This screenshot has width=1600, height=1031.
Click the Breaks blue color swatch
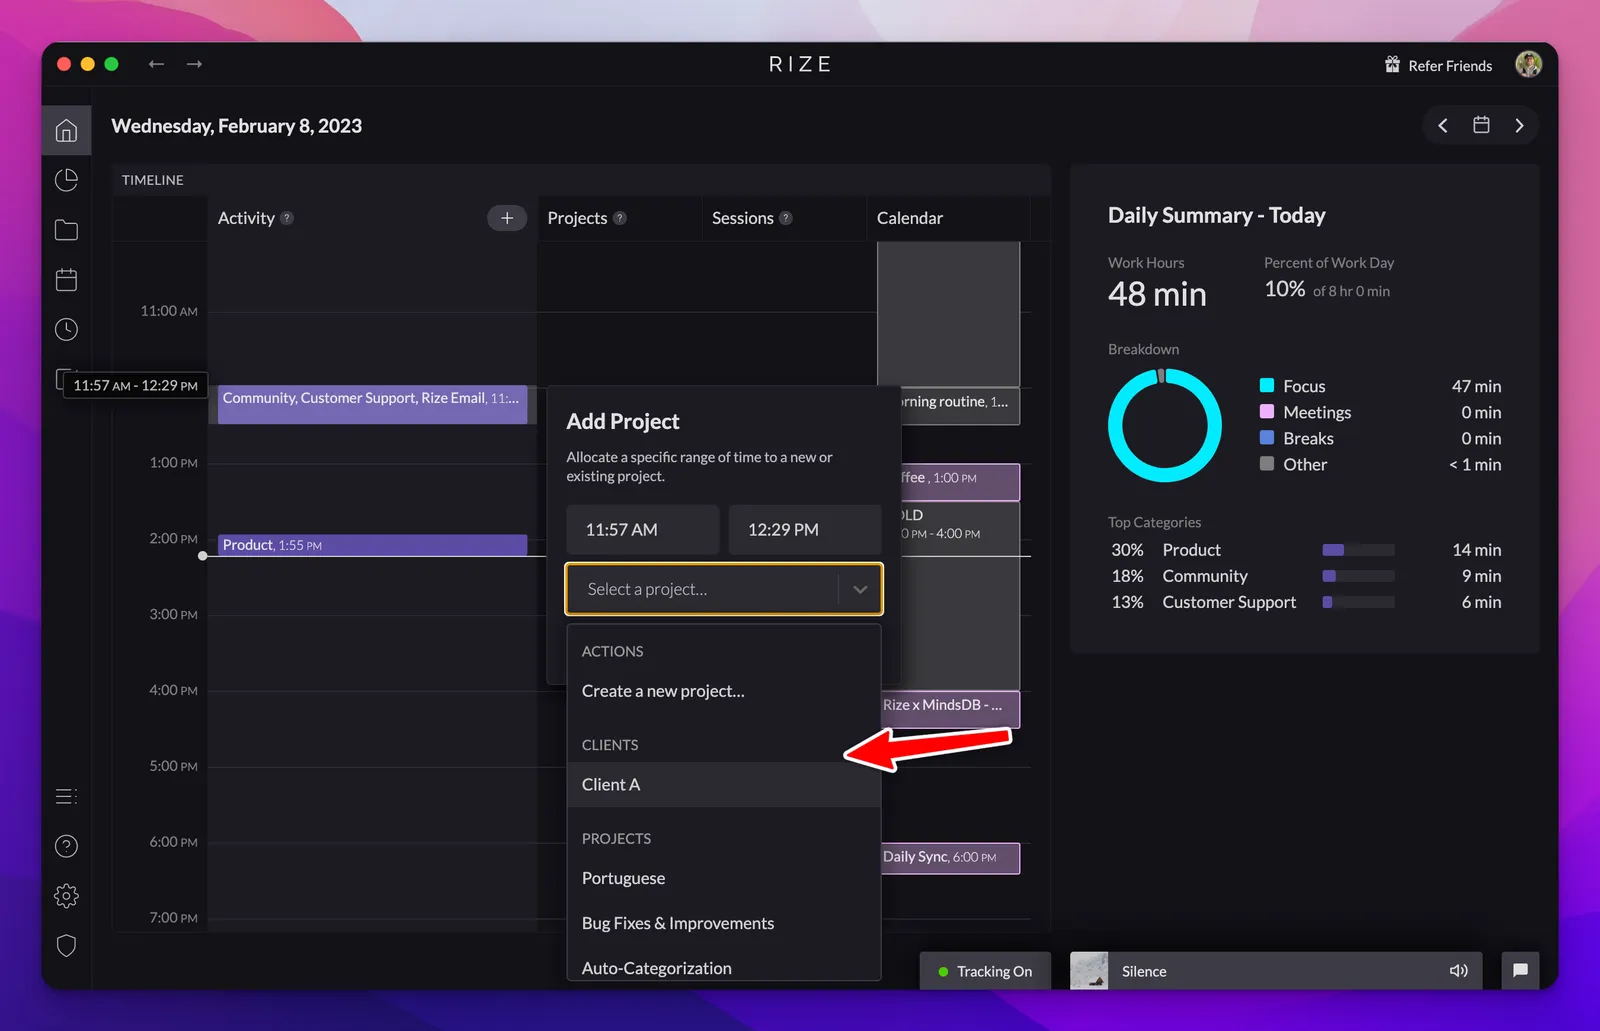(1267, 437)
